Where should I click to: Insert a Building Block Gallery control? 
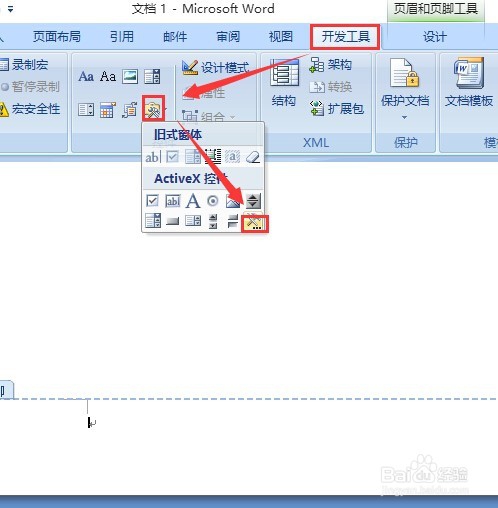pyautogui.click(x=130, y=110)
